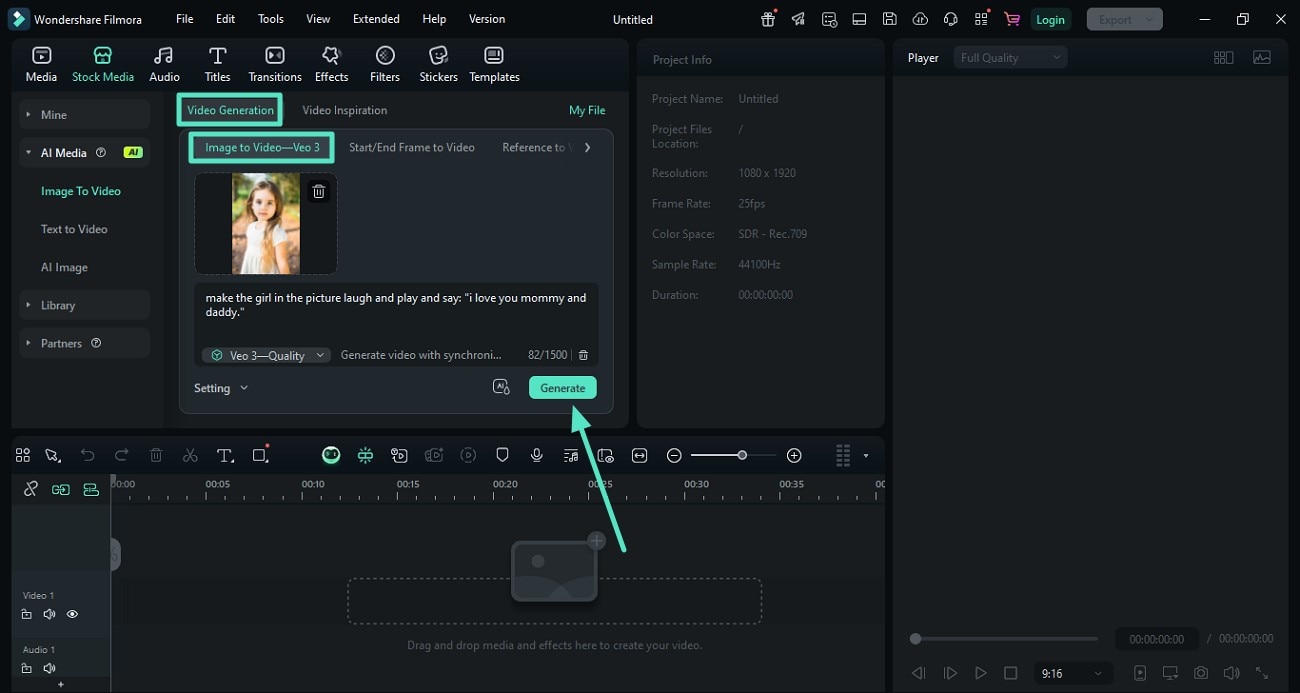Open the Titles tab
Viewport: 1300px width, 693px height.
(217, 64)
